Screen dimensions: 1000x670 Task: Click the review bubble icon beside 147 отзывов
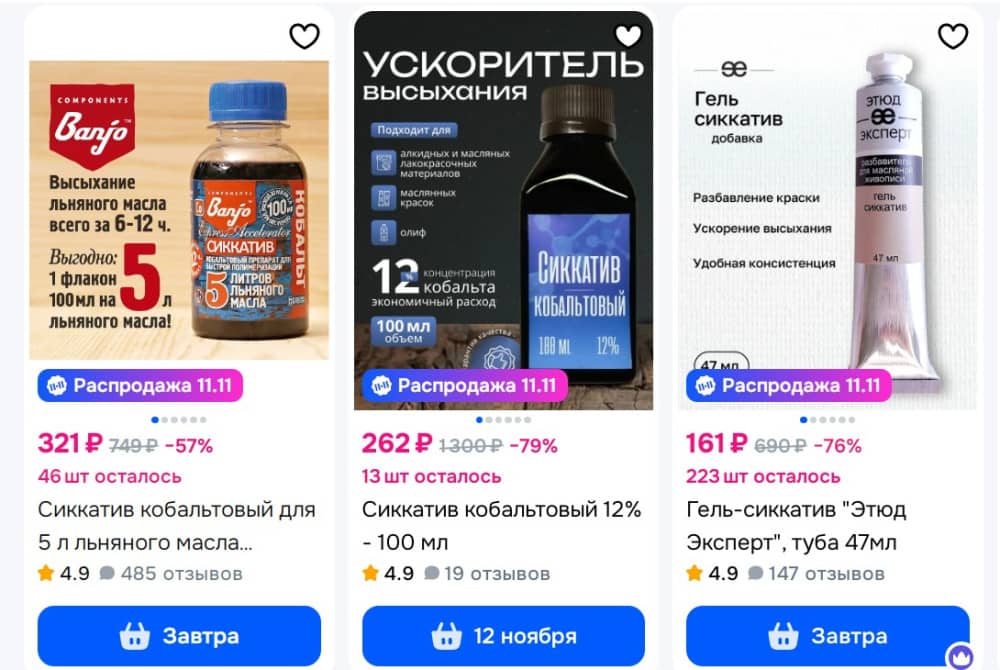coord(756,573)
